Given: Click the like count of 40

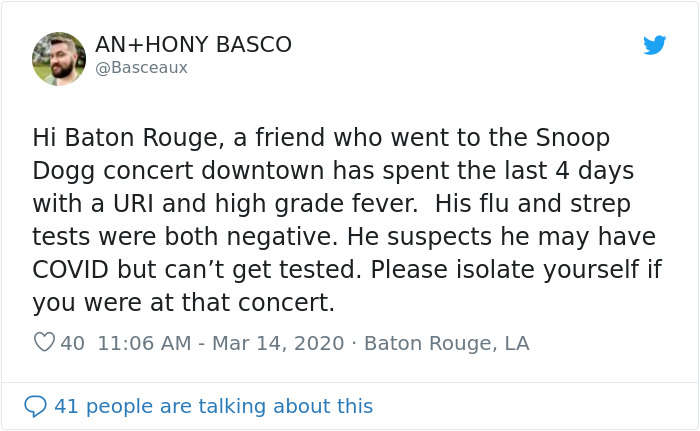Looking at the screenshot, I should [72, 343].
